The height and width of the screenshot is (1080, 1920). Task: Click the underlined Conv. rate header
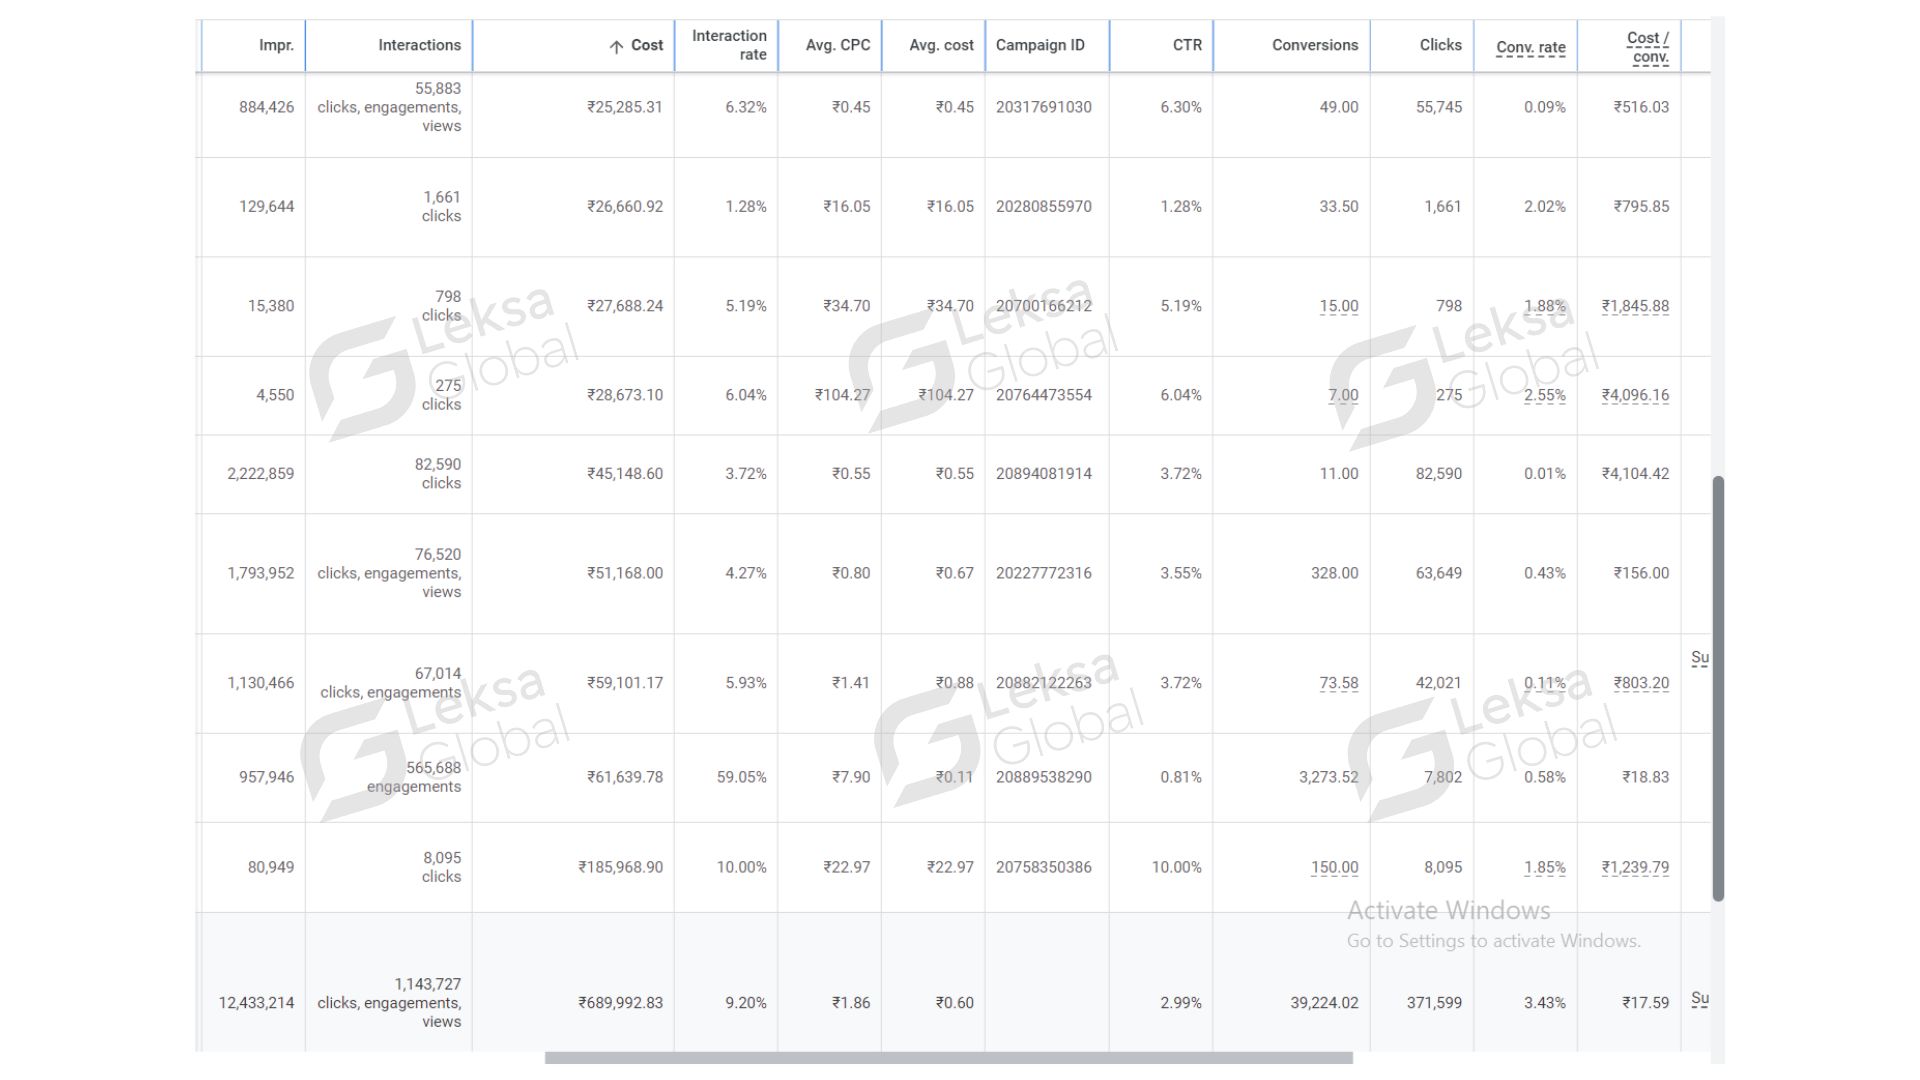coord(1530,47)
